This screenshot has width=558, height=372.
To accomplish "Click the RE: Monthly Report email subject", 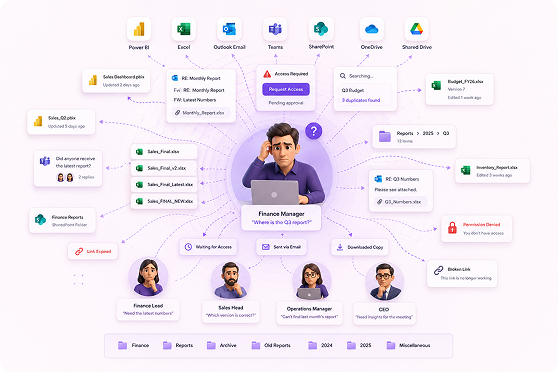I will [x=201, y=78].
